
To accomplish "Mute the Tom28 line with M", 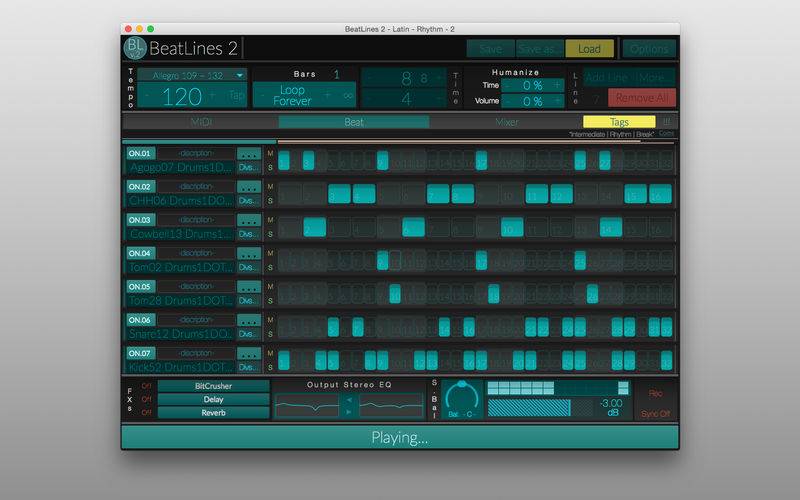I will [270, 287].
